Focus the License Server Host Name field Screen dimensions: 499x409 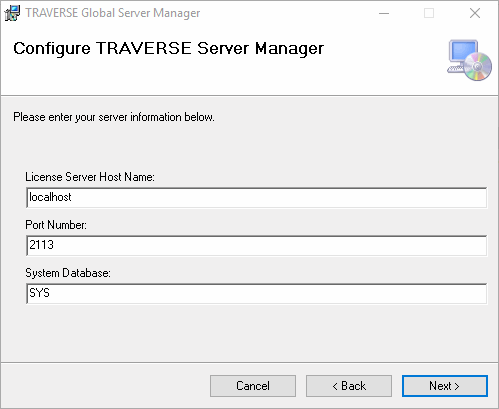(256, 197)
